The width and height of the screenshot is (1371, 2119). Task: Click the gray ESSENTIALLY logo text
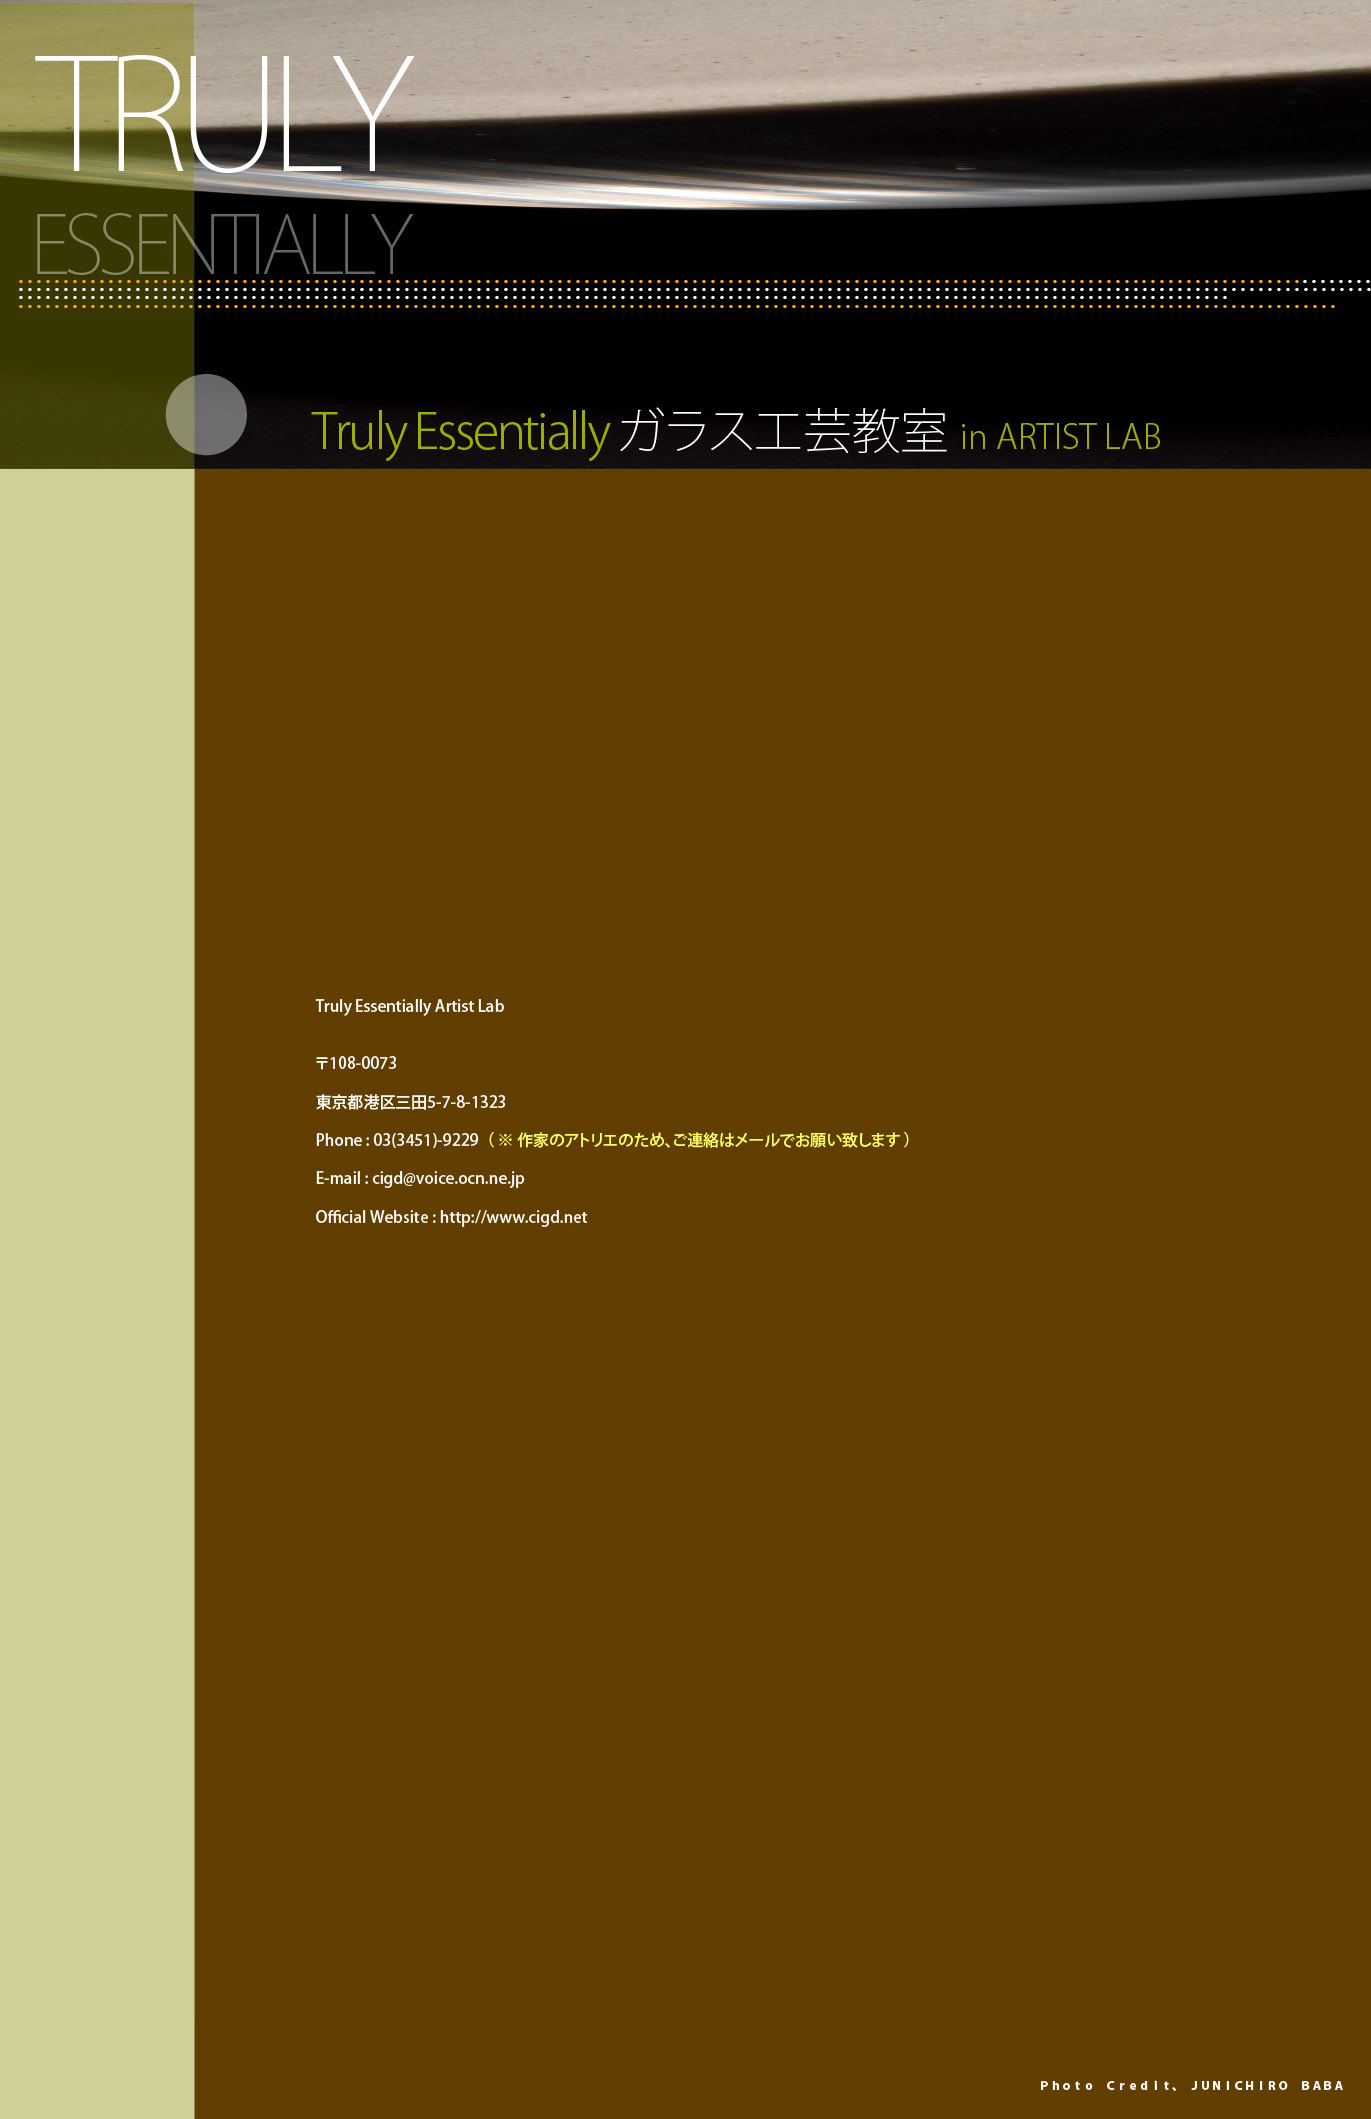click(x=223, y=245)
